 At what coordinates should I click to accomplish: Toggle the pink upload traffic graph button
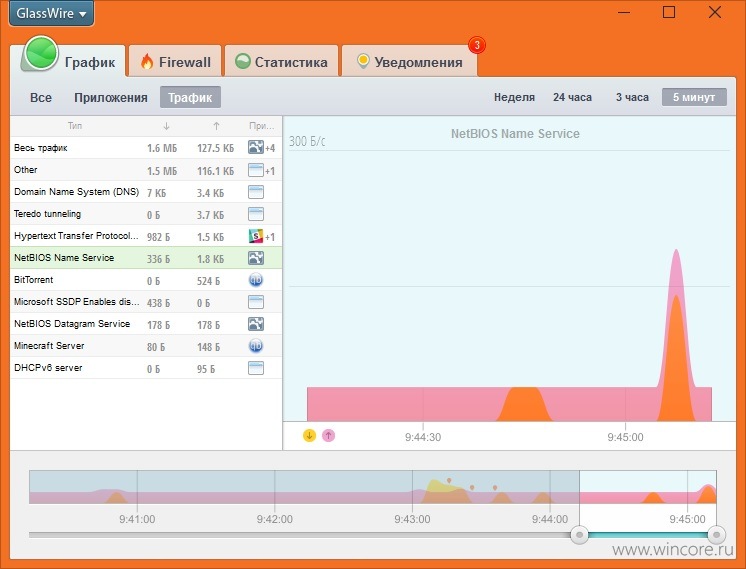coord(328,435)
